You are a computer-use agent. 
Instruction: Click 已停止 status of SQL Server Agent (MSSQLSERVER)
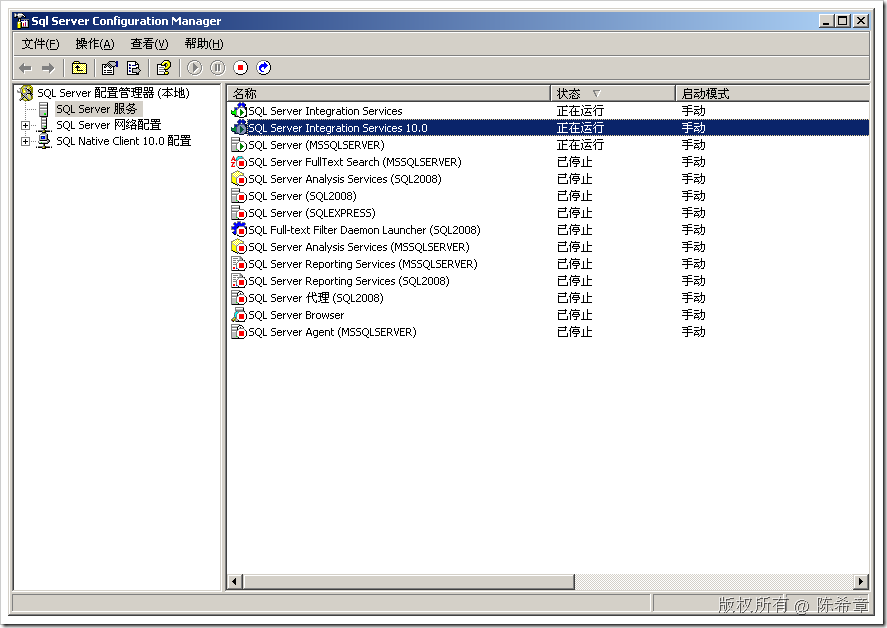point(574,332)
